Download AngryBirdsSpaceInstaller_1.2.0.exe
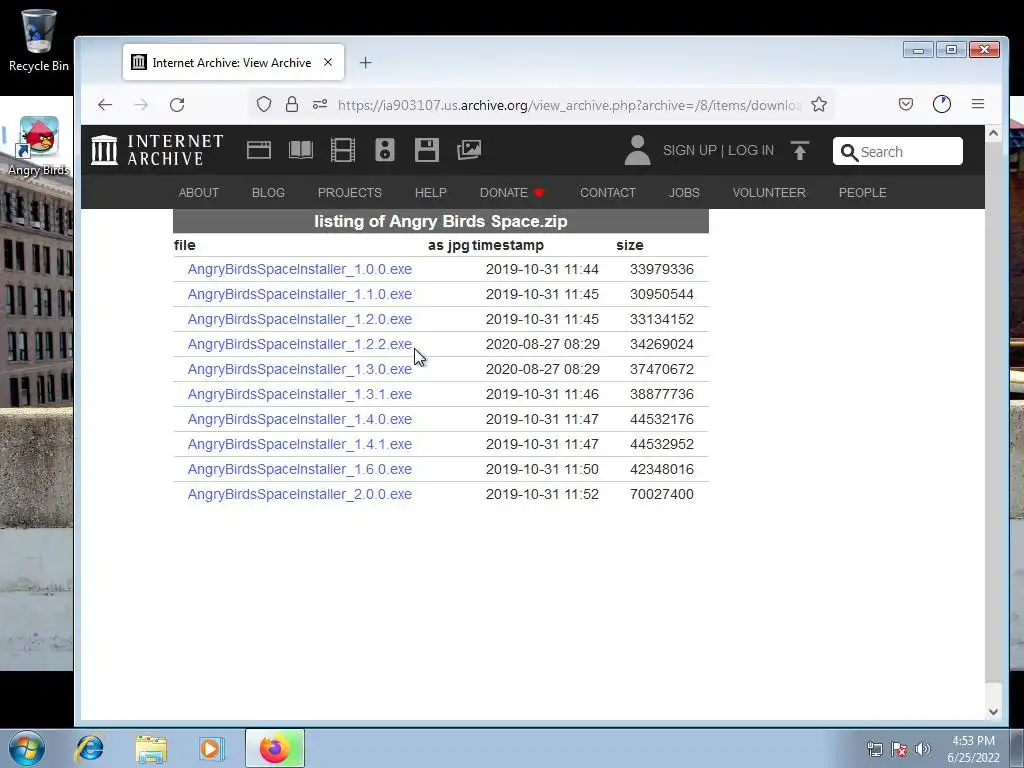 300,319
